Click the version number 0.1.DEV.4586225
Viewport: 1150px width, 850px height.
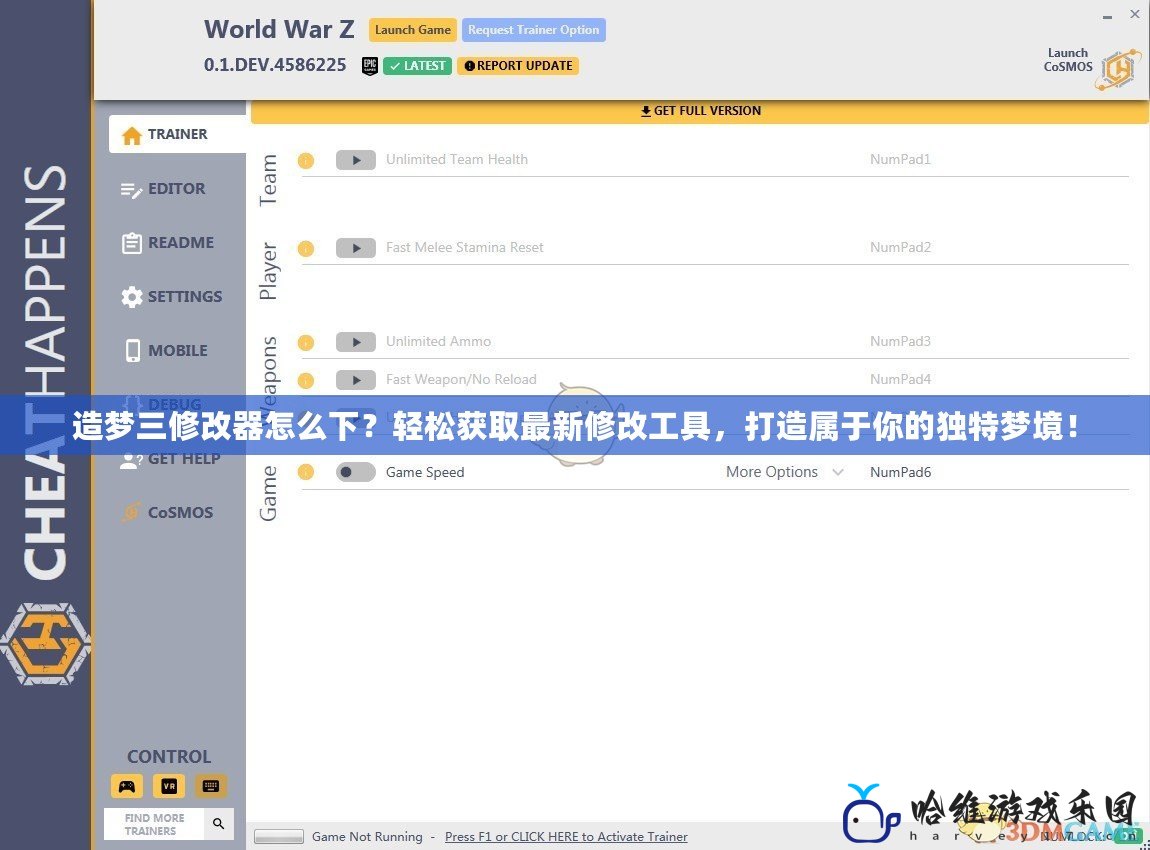point(275,65)
